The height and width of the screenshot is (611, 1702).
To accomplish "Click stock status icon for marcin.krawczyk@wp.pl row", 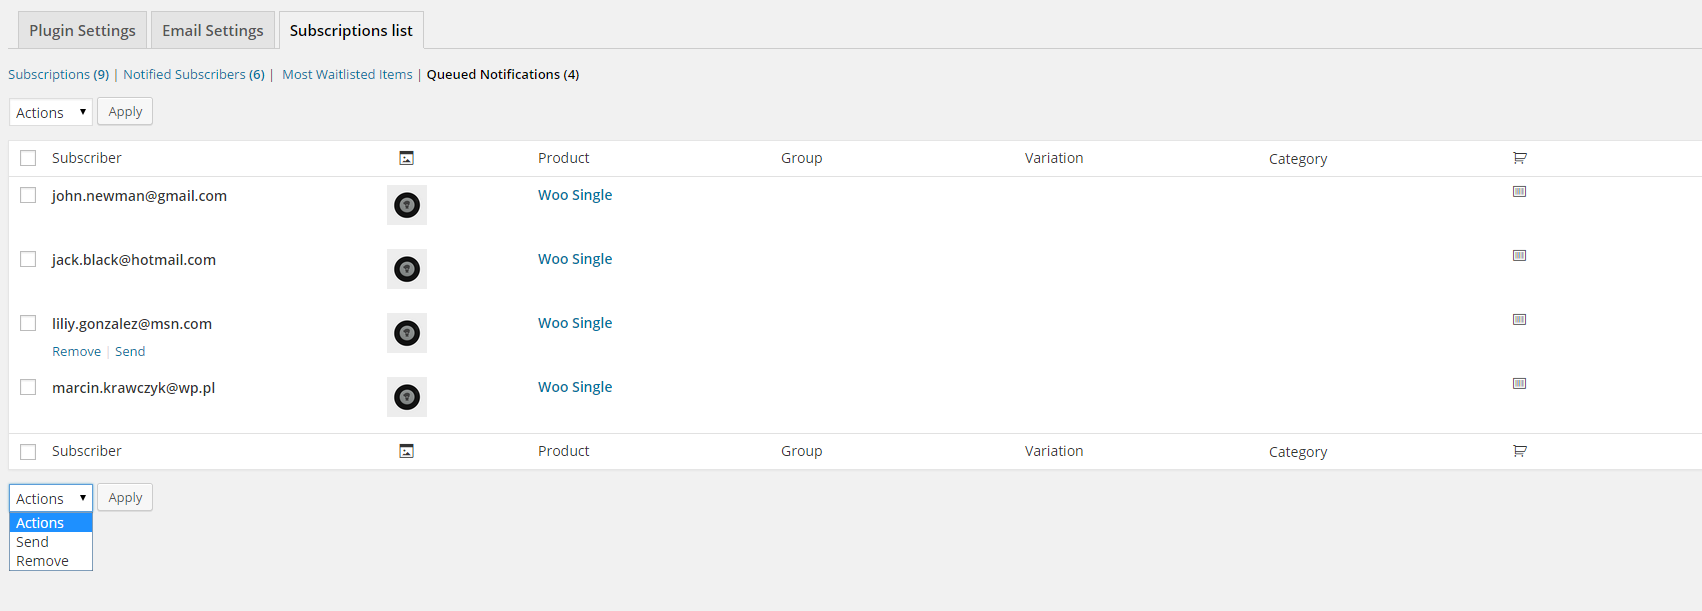I will pos(1519,383).
